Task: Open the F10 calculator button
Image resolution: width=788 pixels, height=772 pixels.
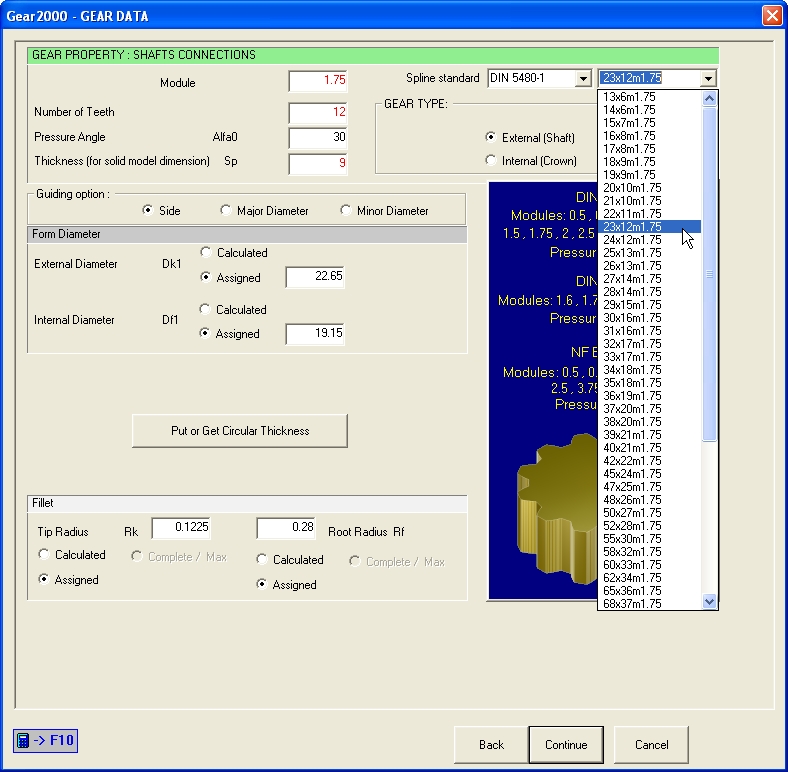Action: click(45, 740)
